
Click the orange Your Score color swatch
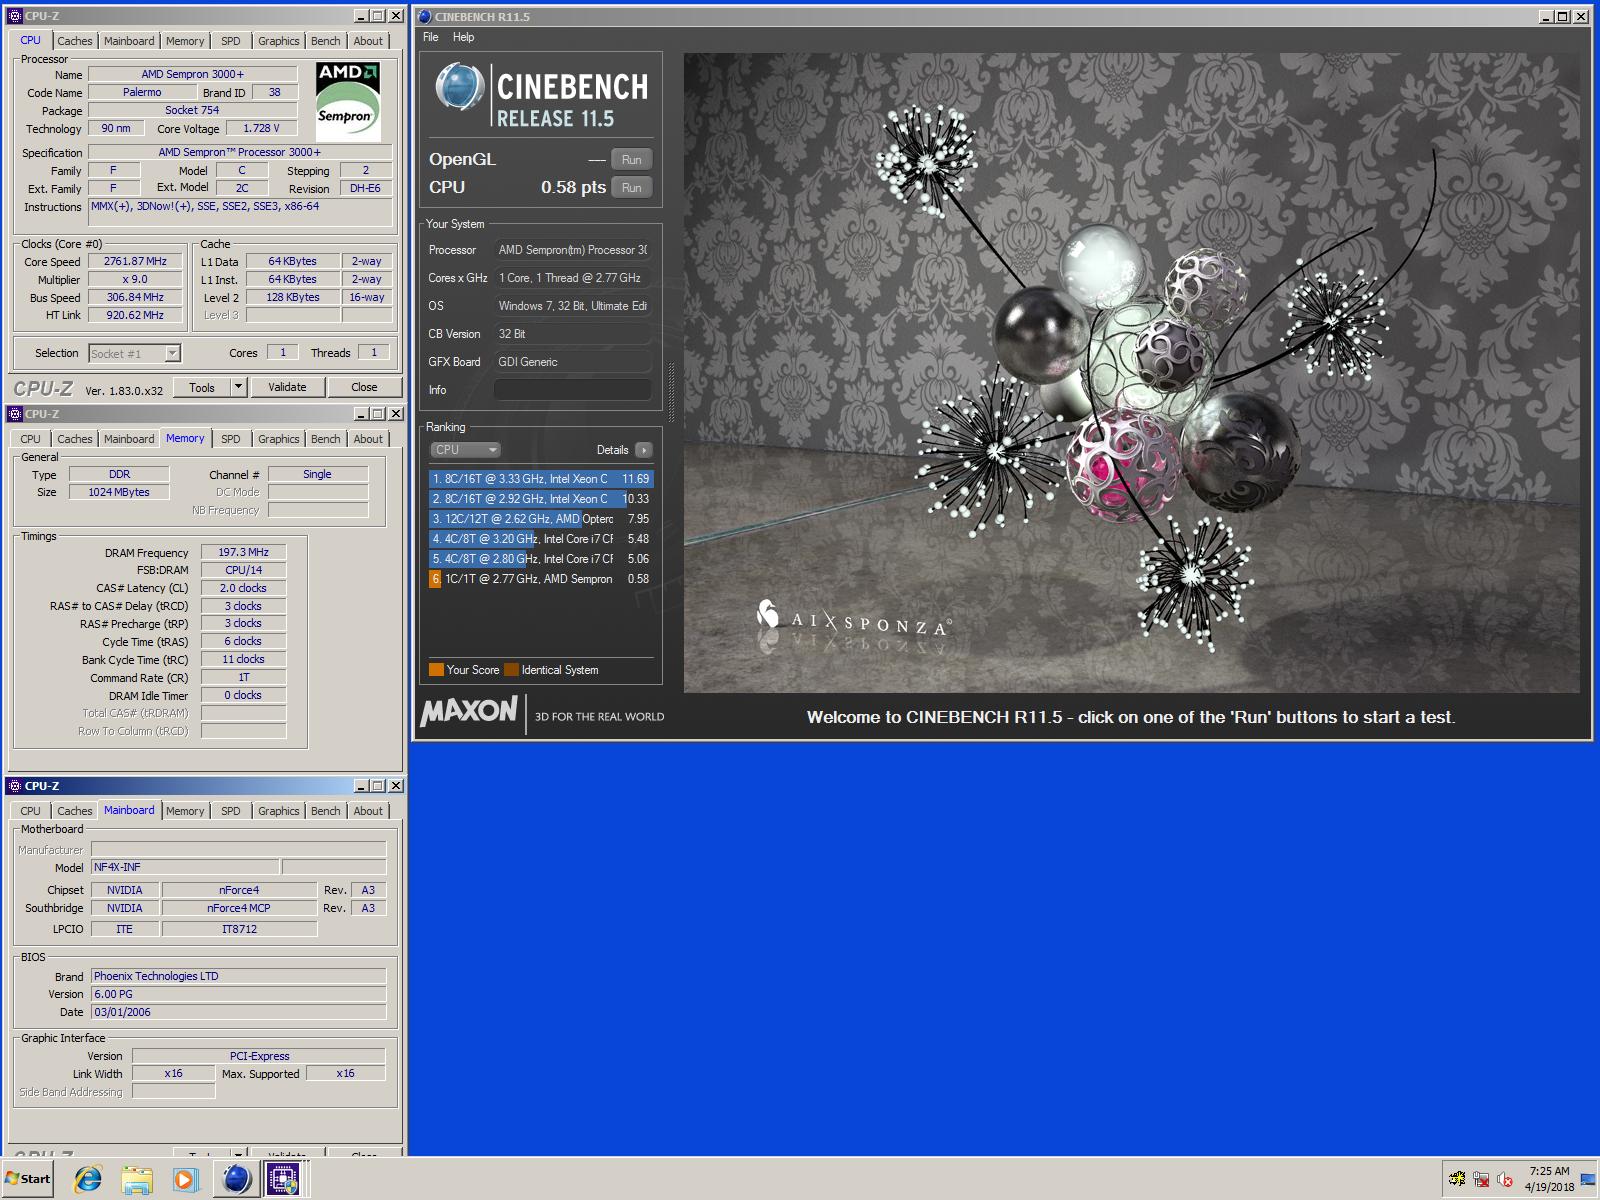point(436,670)
